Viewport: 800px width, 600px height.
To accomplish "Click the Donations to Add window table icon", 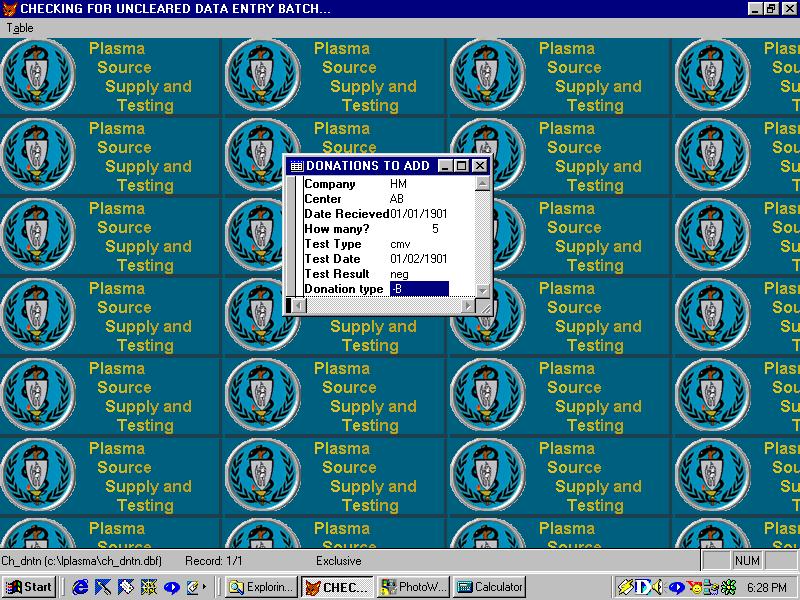I will 296,166.
